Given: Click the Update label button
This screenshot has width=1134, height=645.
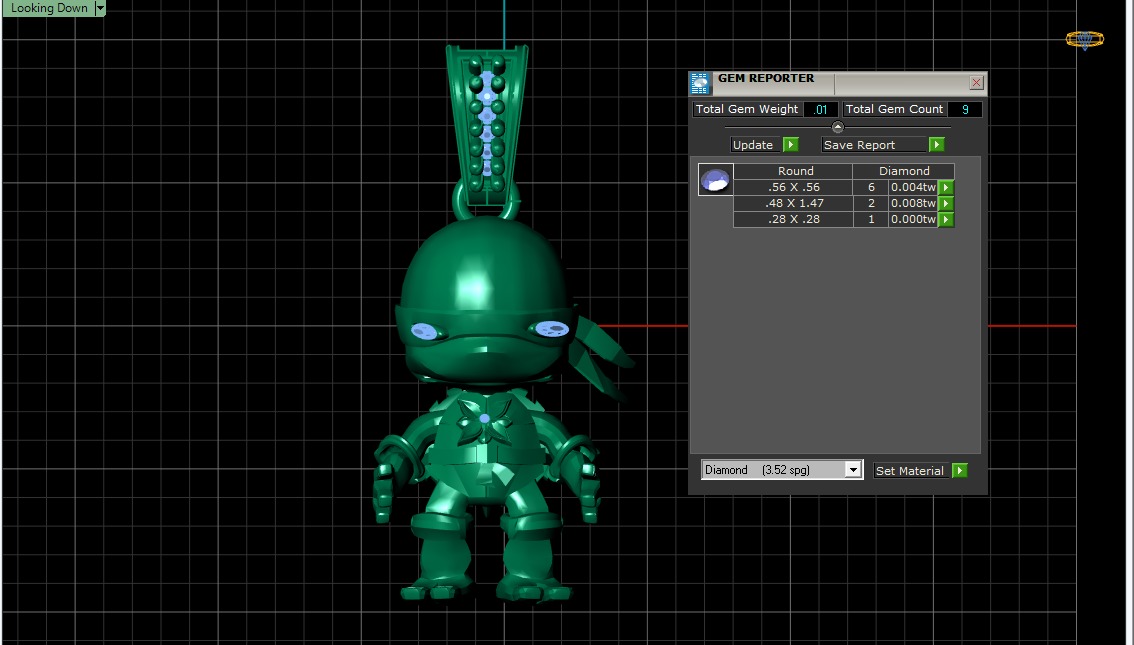Looking at the screenshot, I should (754, 145).
